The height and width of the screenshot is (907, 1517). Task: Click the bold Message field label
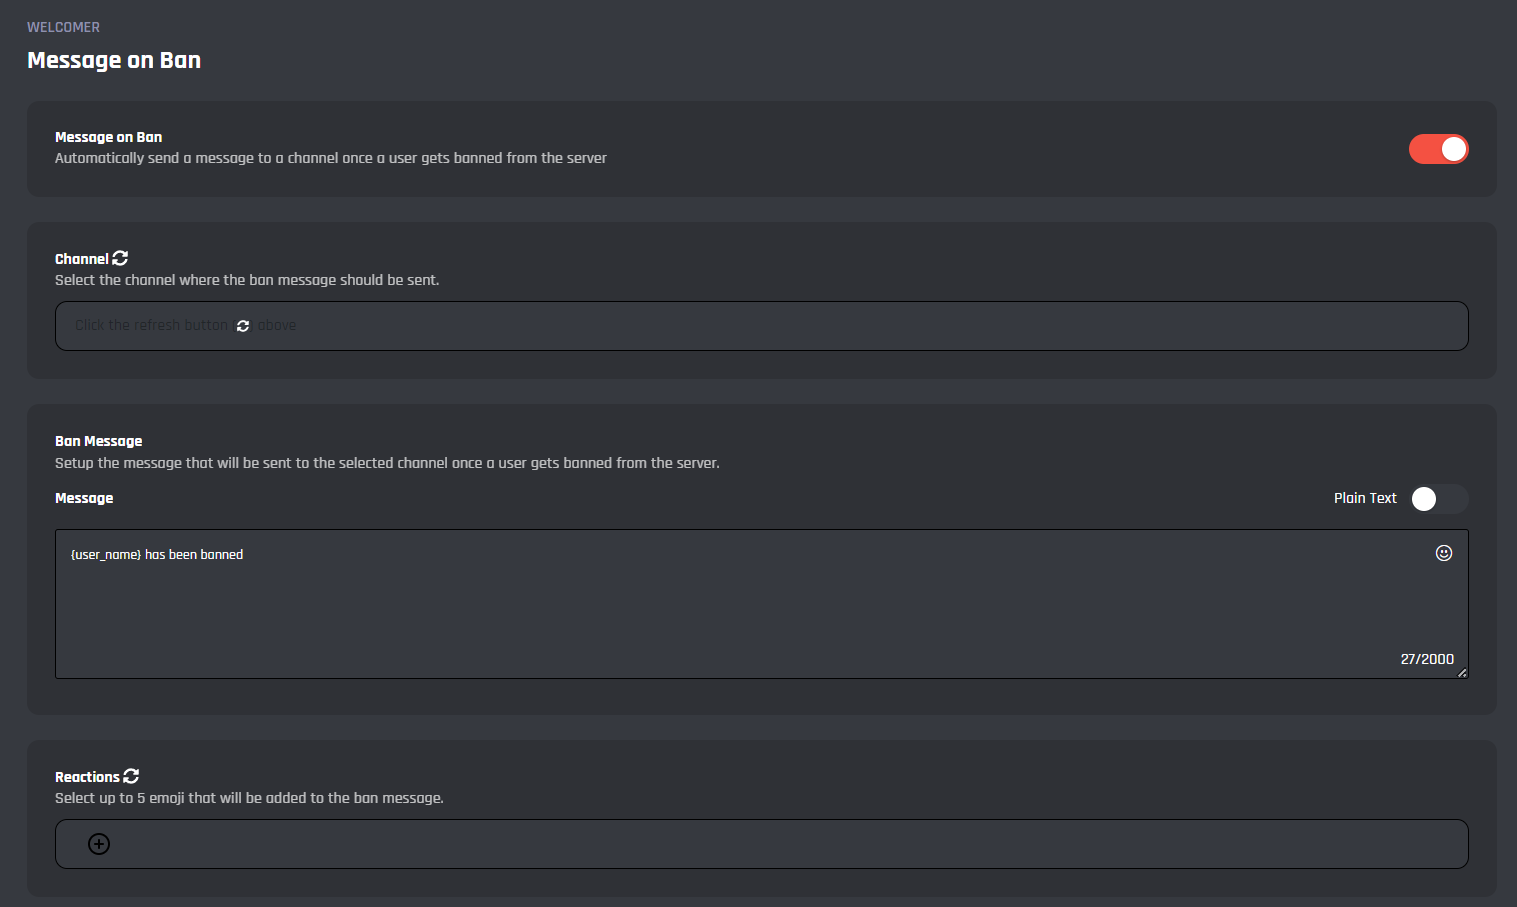84,498
